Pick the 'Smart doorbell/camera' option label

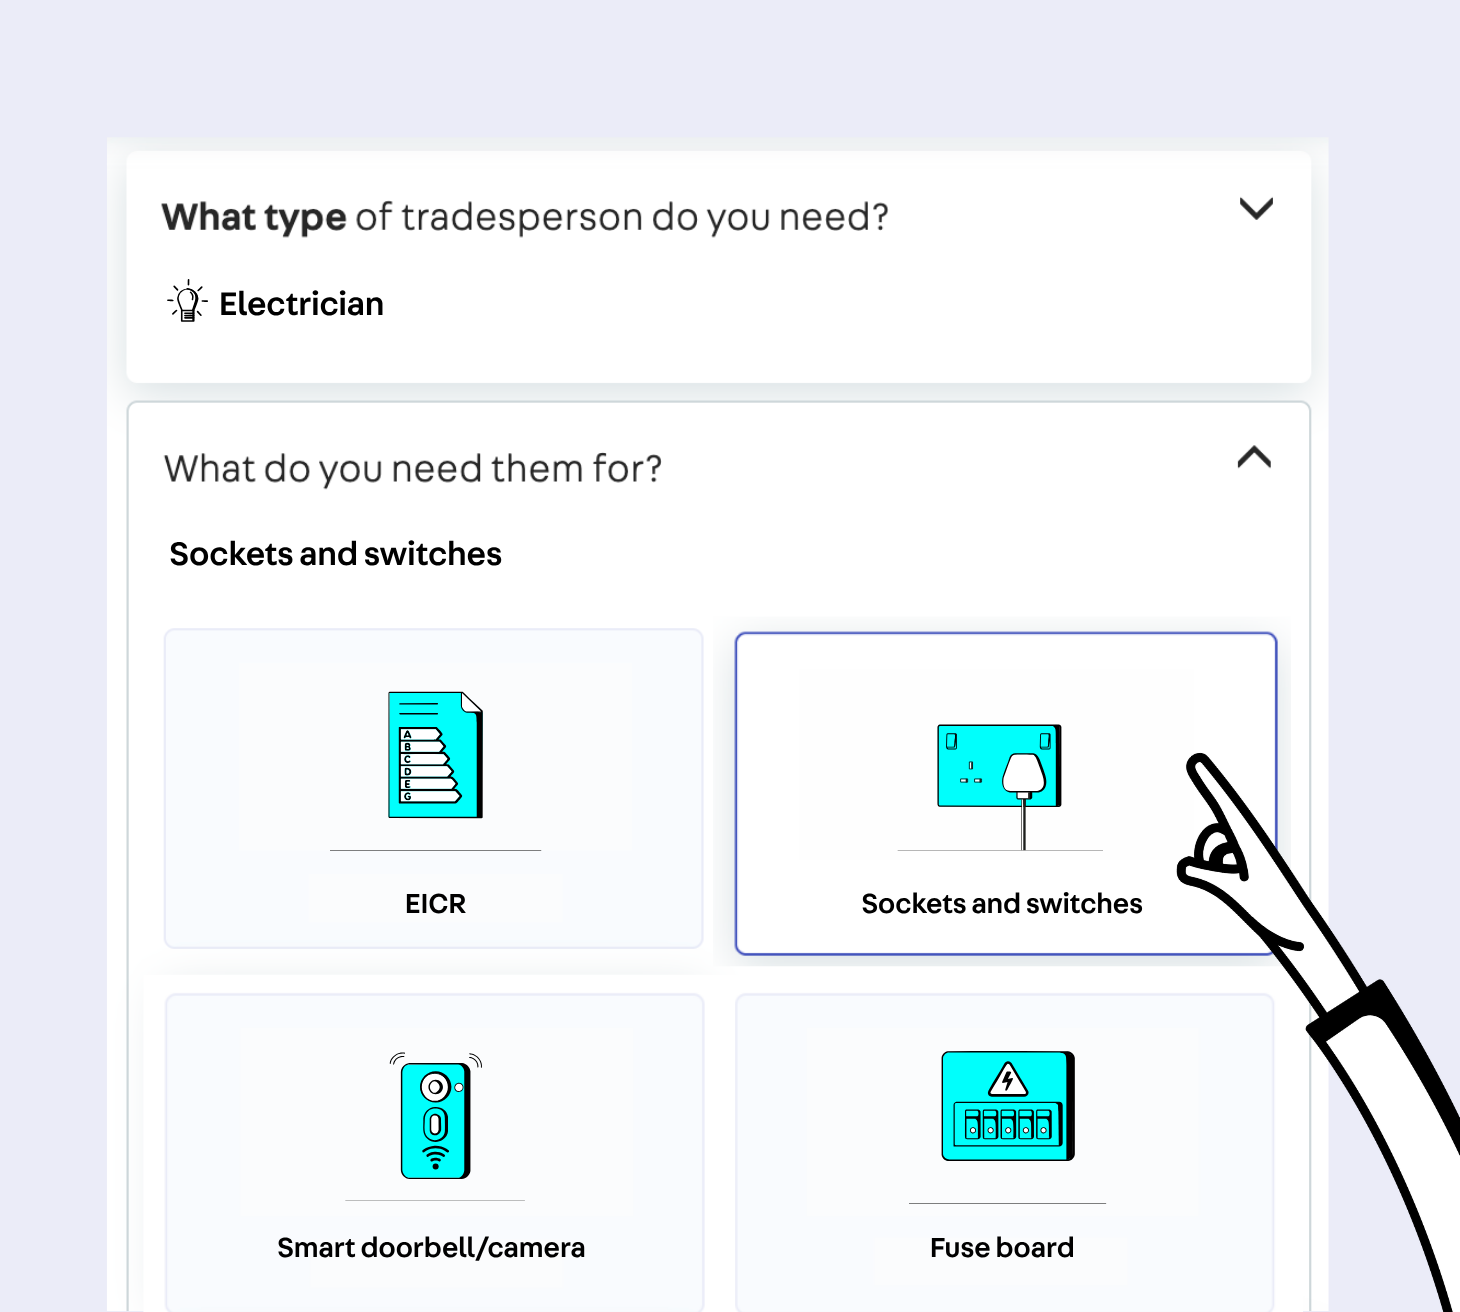pos(431,1248)
